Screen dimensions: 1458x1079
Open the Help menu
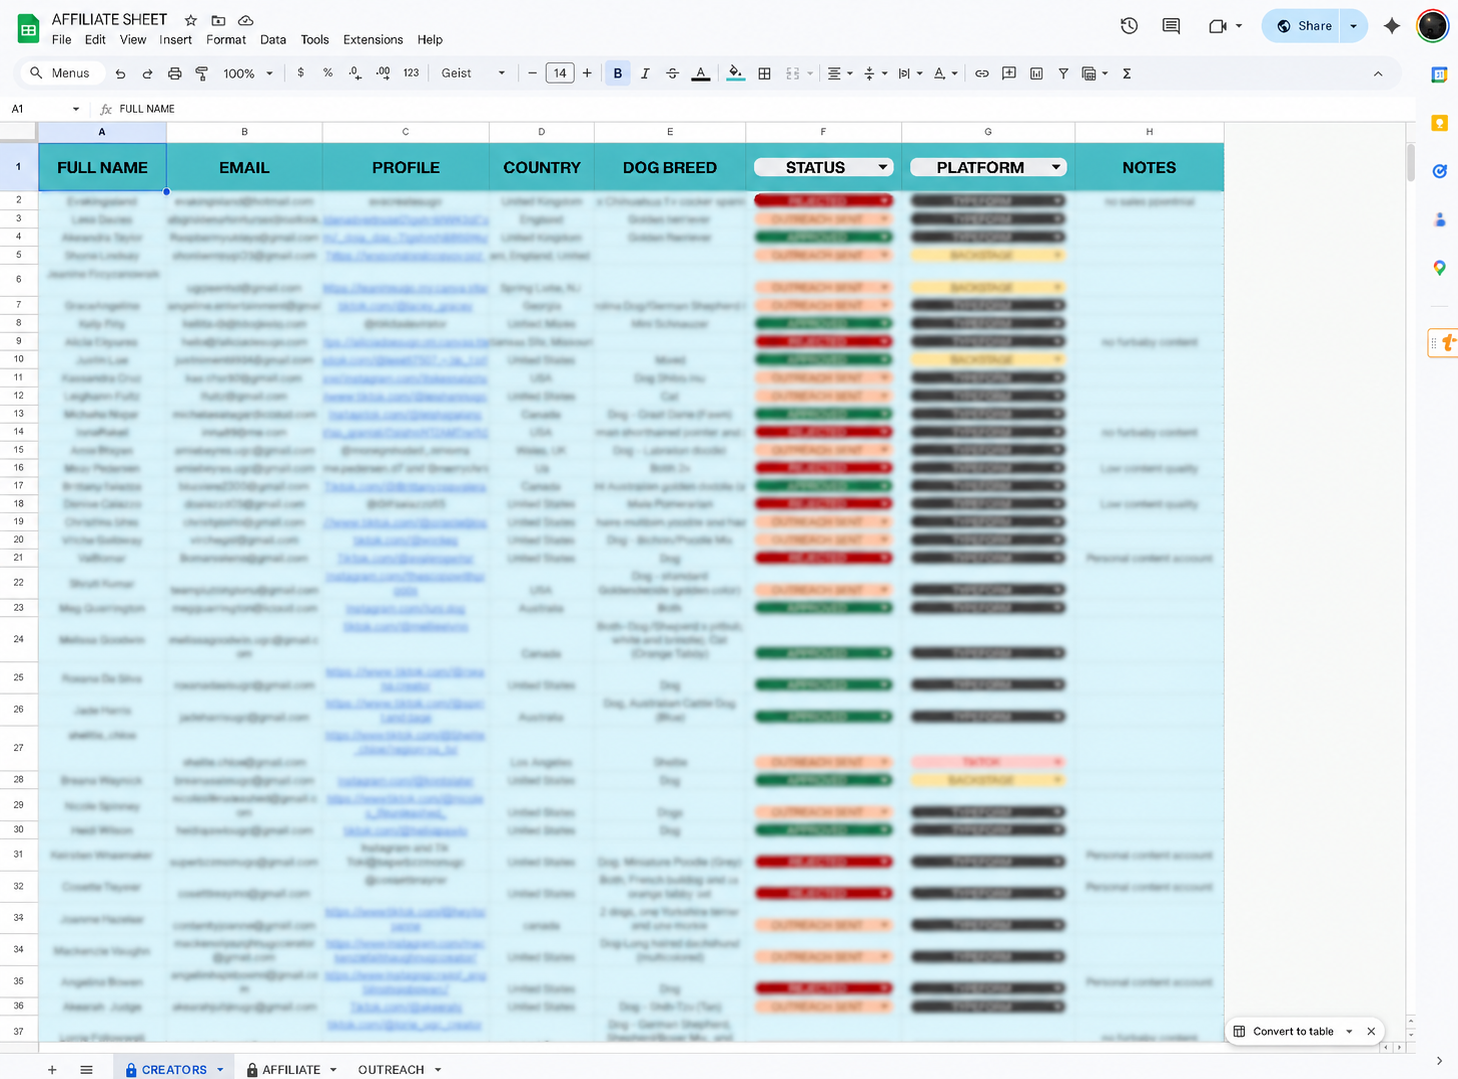tap(430, 40)
